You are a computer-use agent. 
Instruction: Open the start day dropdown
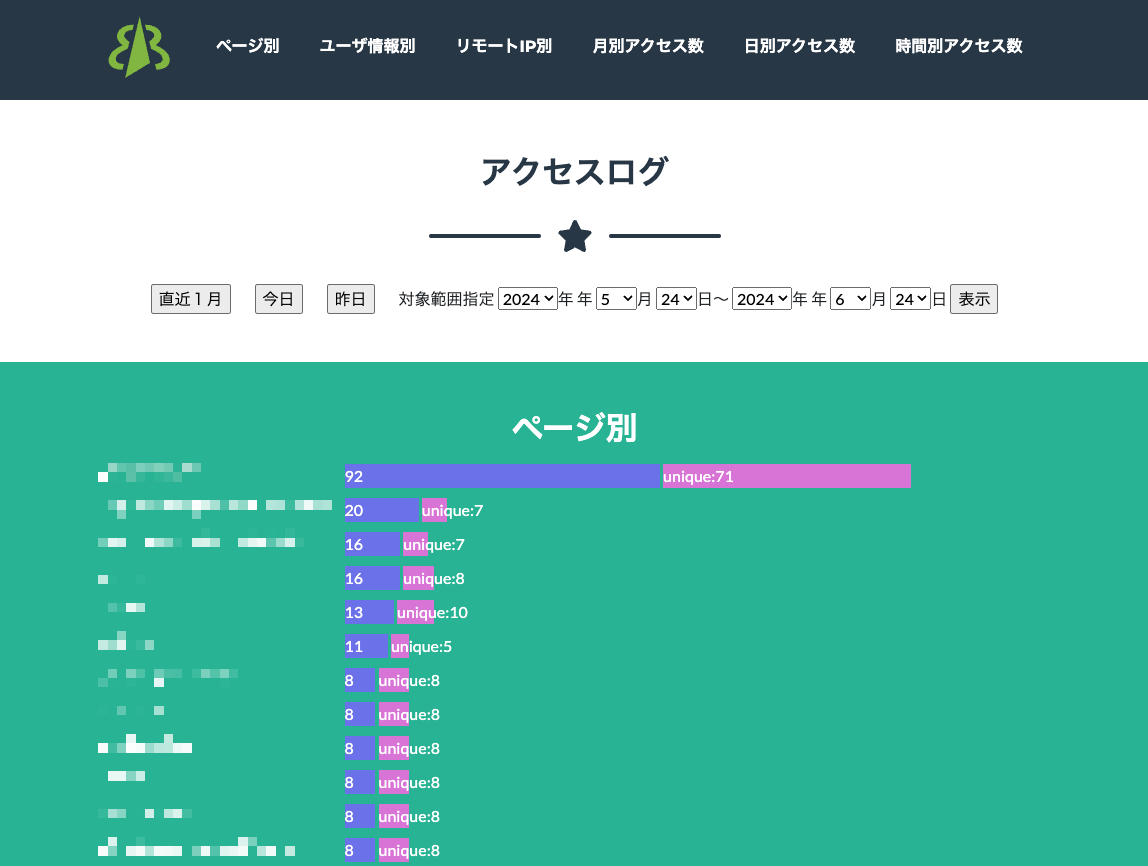click(676, 299)
